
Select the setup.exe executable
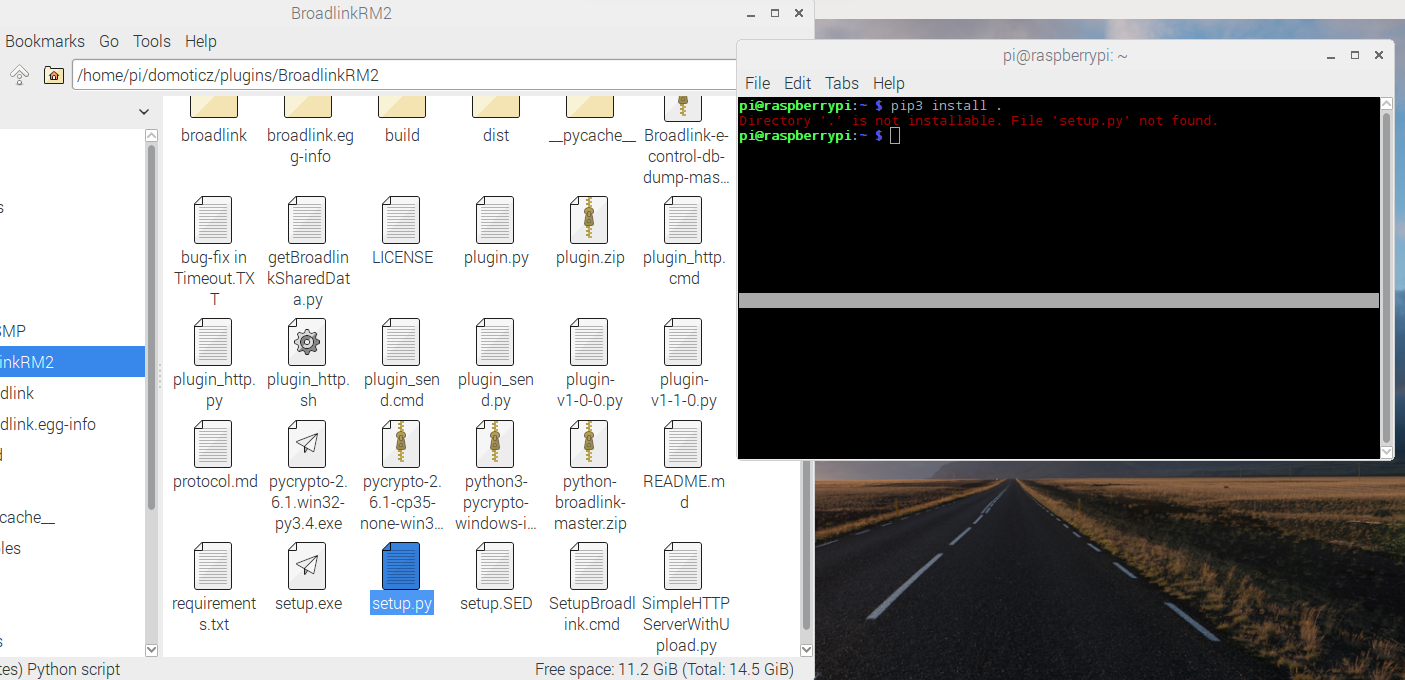click(x=307, y=578)
